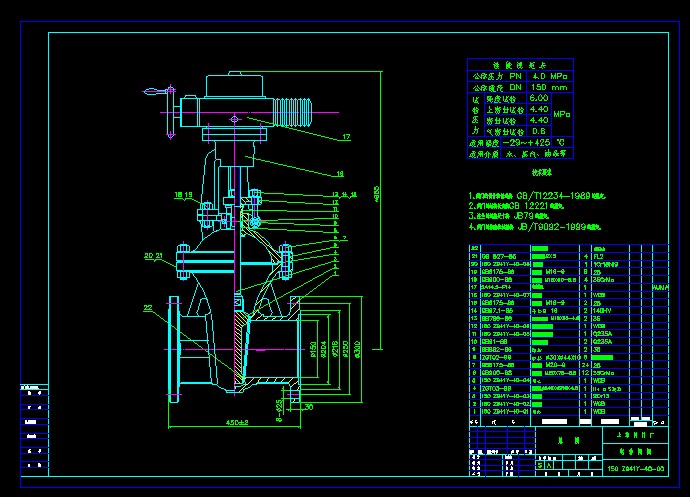690x497 pixels.
Task: Click drawing number 150 Z941Y-40-00
Action: 635,469
